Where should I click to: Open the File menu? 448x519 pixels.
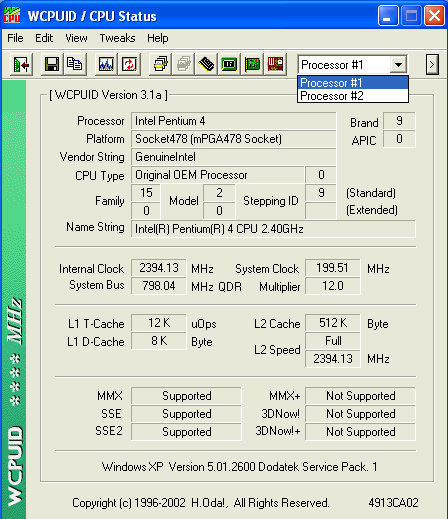[15, 38]
